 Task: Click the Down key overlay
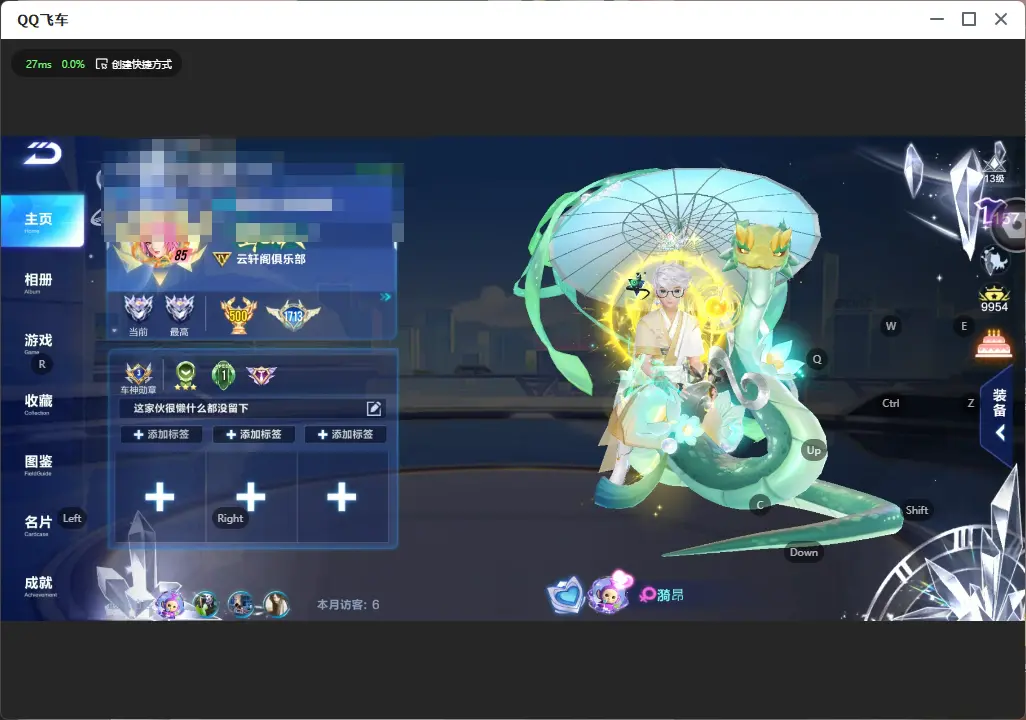point(804,552)
